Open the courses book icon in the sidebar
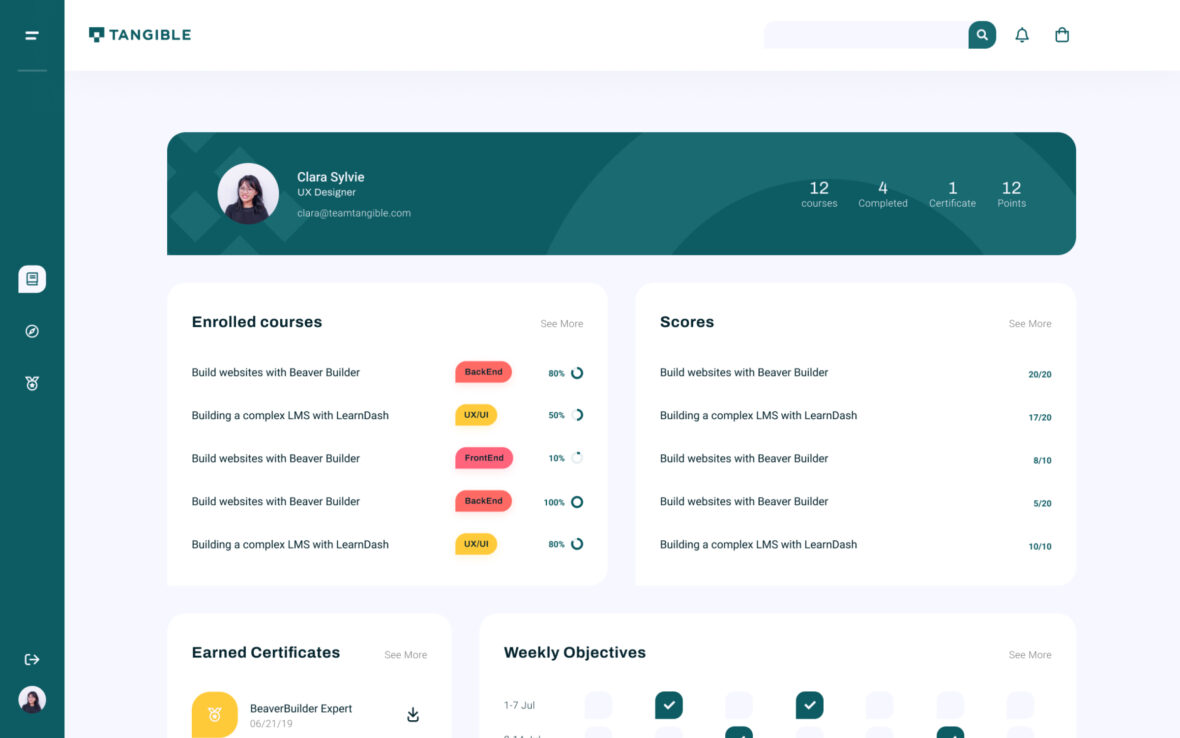Image resolution: width=1180 pixels, height=738 pixels. tap(31, 279)
